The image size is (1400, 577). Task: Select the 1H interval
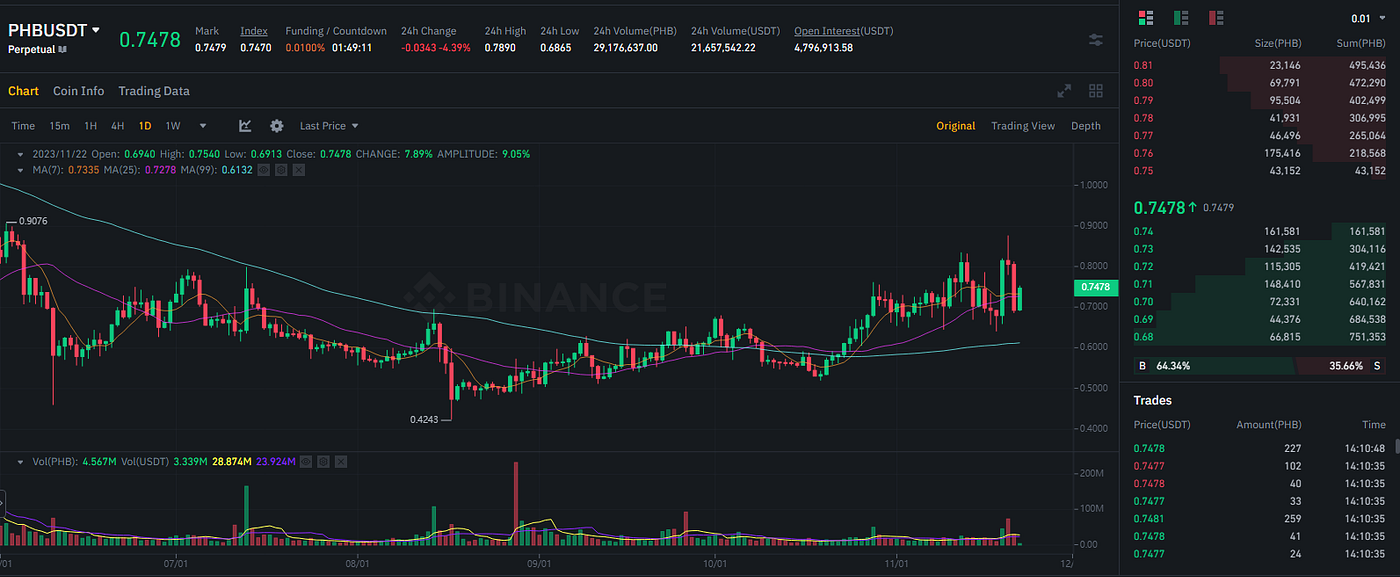click(x=91, y=126)
